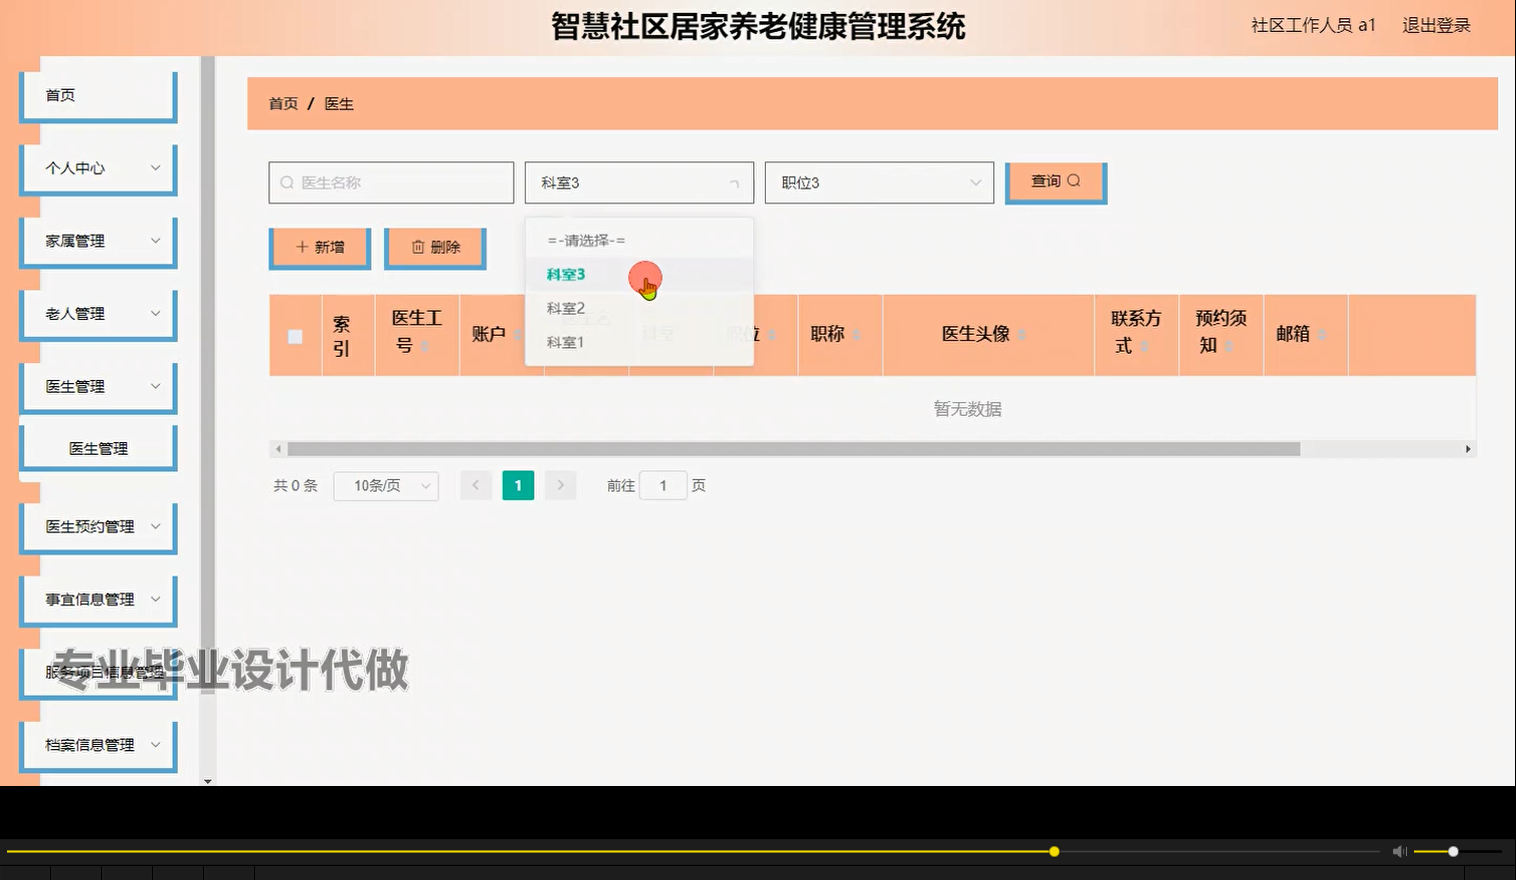Select 首页 in the sidebar

pos(97,95)
